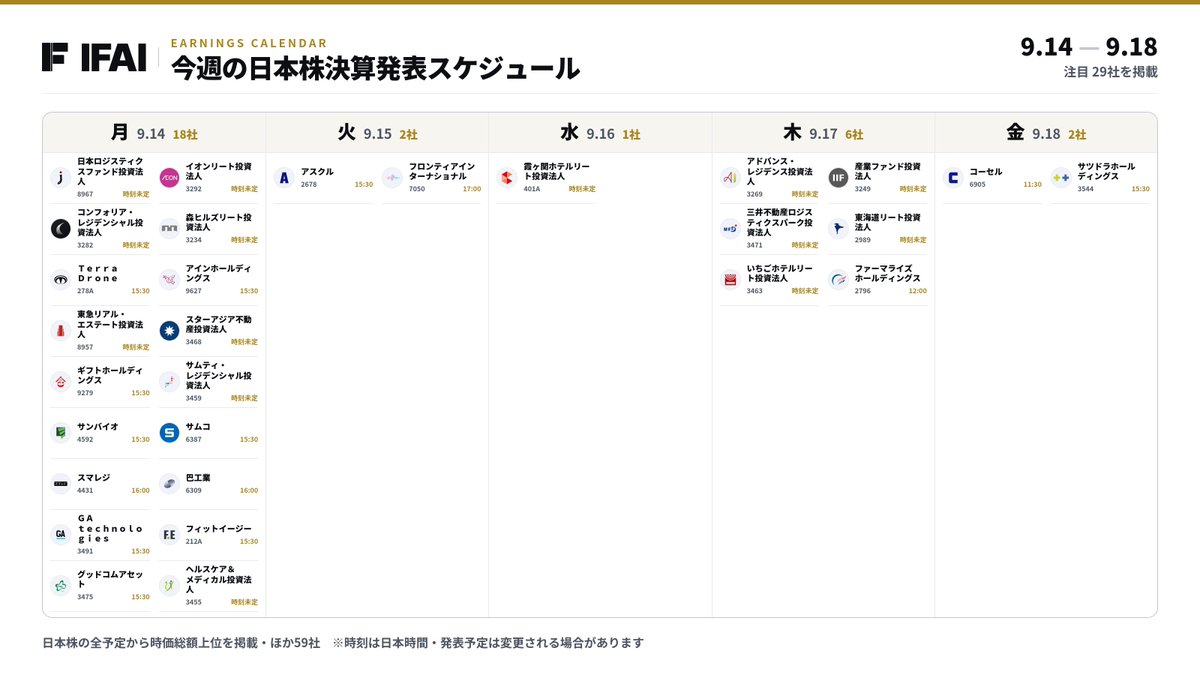
Task: Click the グッドコムアセット green logo
Action: 61,585
